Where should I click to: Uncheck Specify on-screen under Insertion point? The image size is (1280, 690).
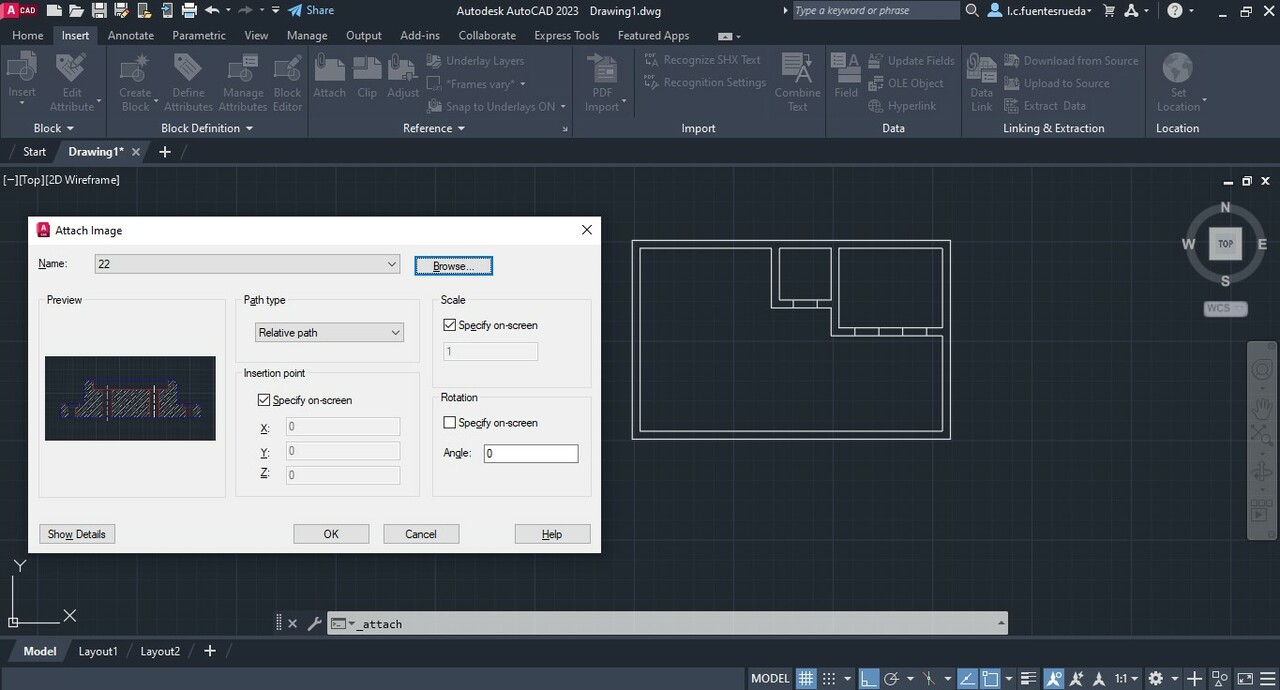tap(264, 400)
